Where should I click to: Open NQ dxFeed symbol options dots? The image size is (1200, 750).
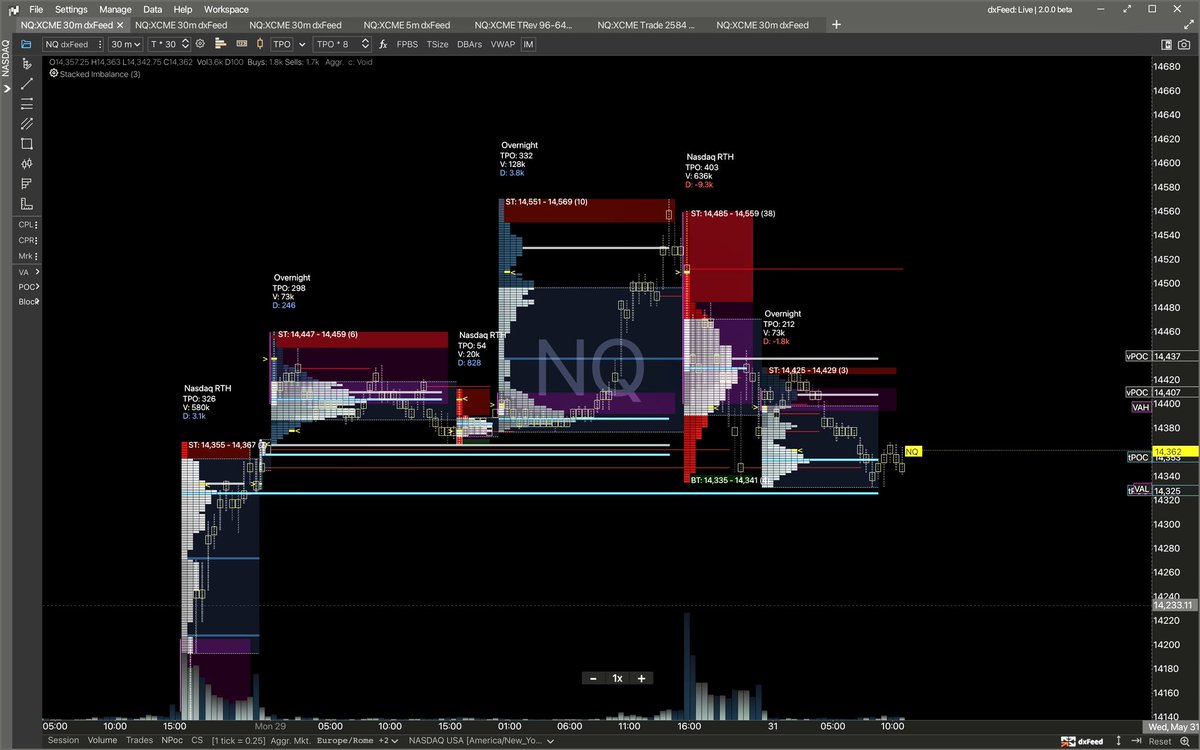pos(100,44)
